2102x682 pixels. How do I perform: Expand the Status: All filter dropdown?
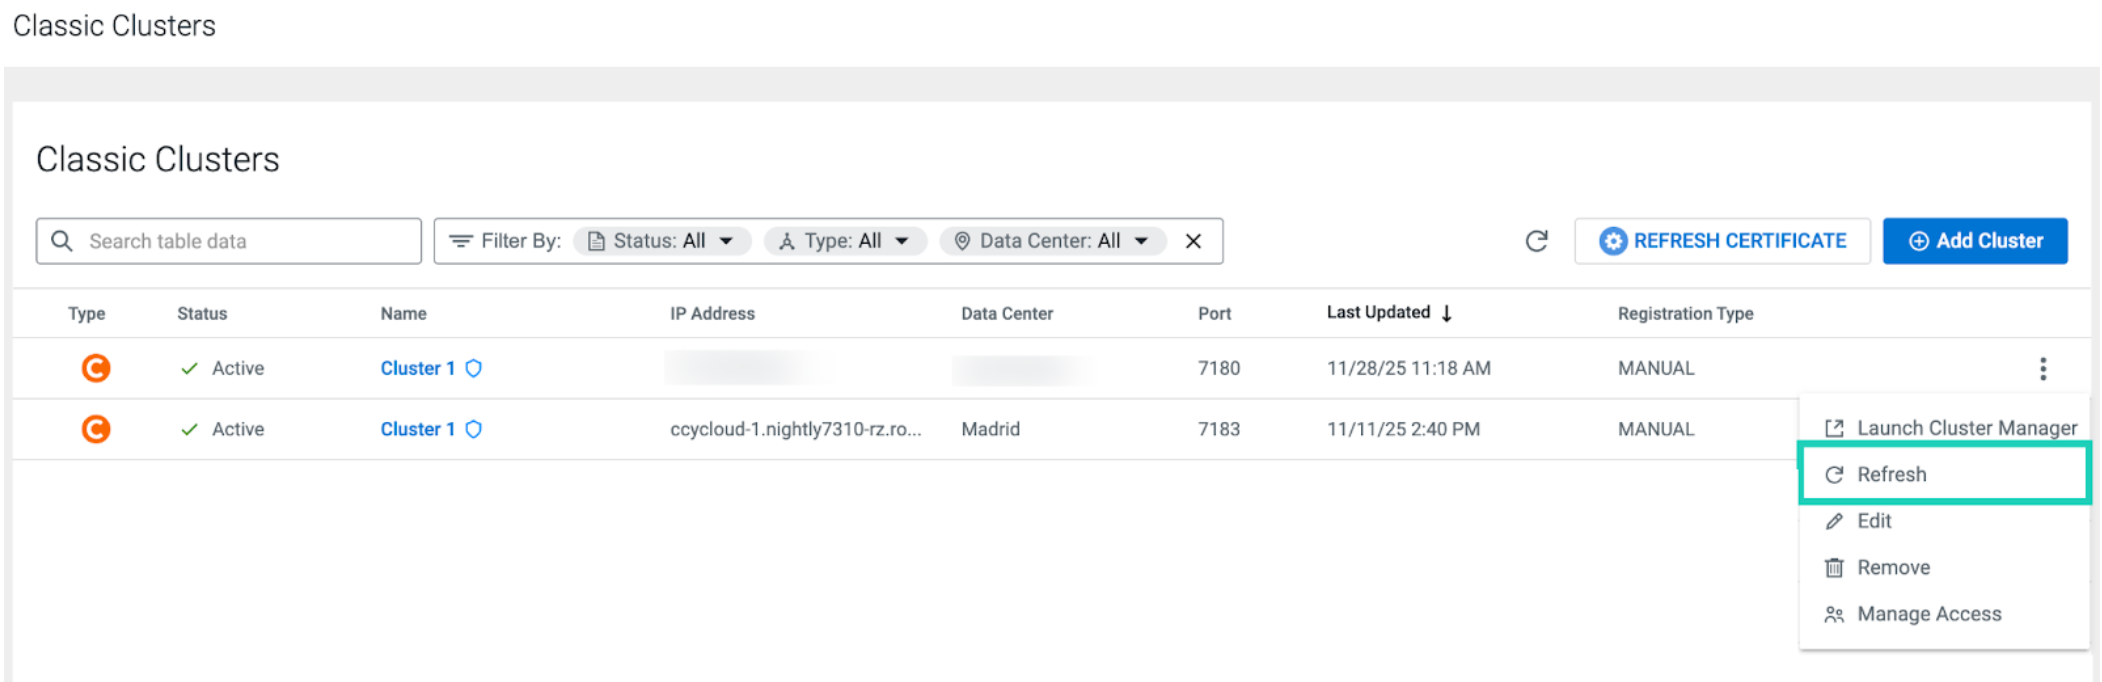(661, 241)
